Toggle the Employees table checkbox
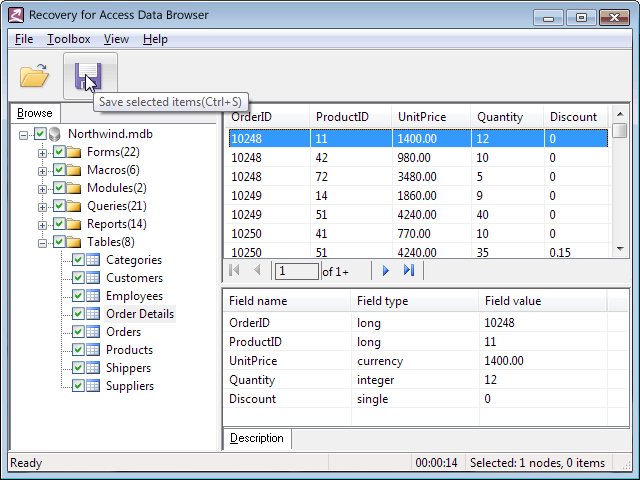This screenshot has width=640, height=480. tap(78, 296)
